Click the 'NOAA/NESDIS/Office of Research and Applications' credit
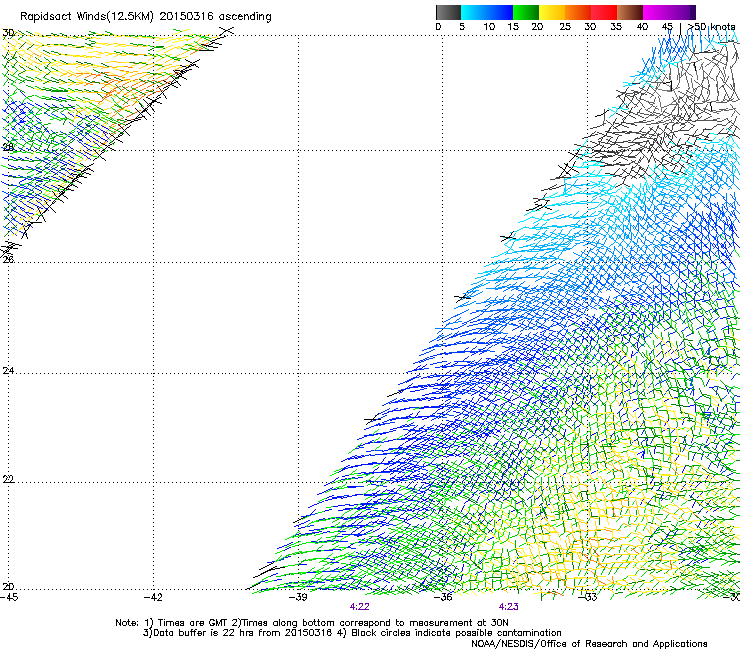This screenshot has height=650, width=740. (589, 644)
